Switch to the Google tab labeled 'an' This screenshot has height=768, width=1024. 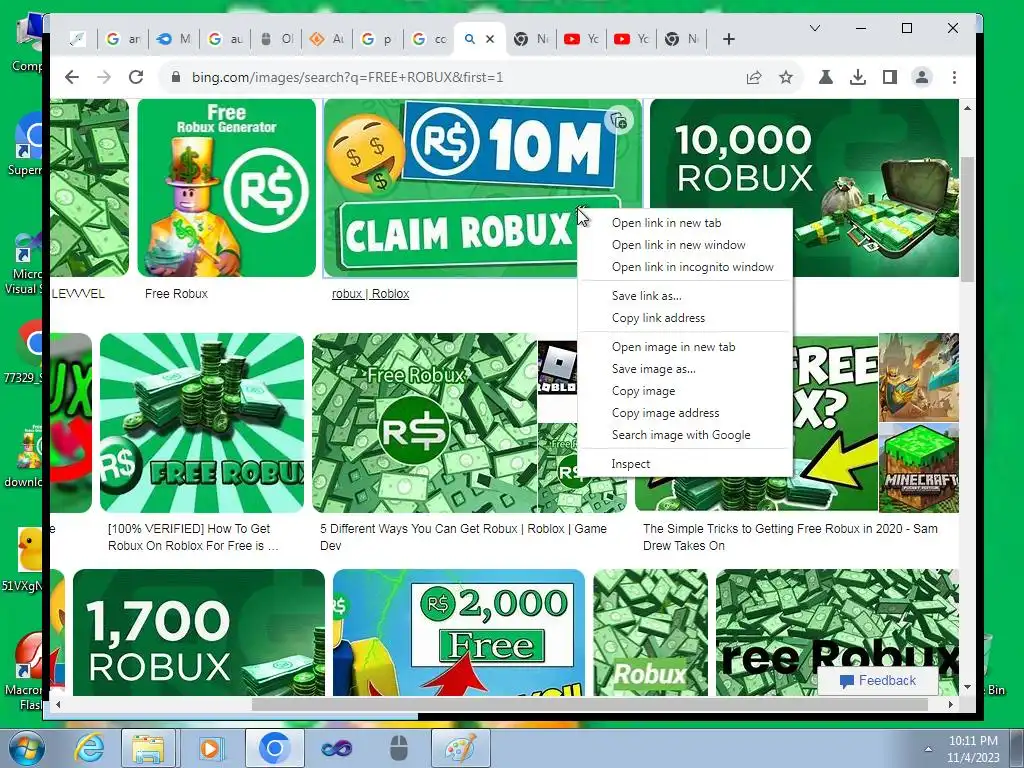pyautogui.click(x=122, y=39)
